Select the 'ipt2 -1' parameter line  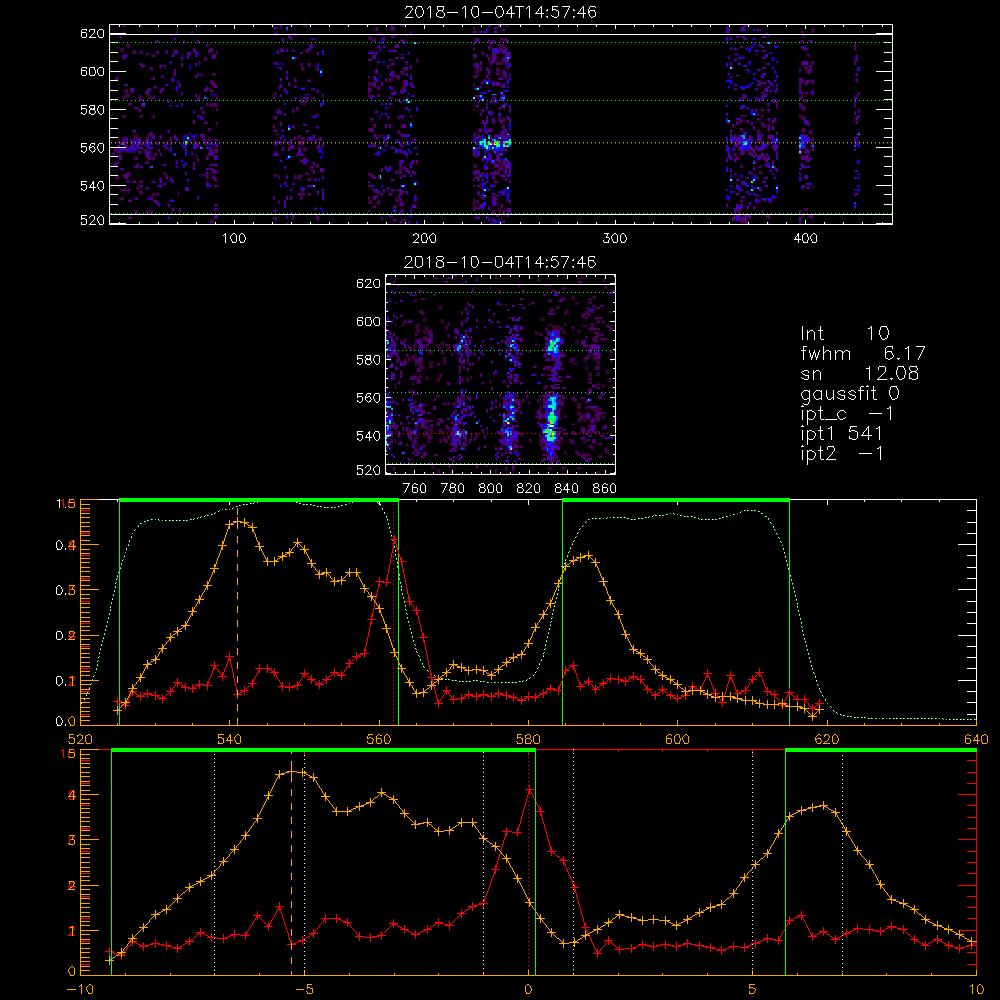[x=841, y=454]
